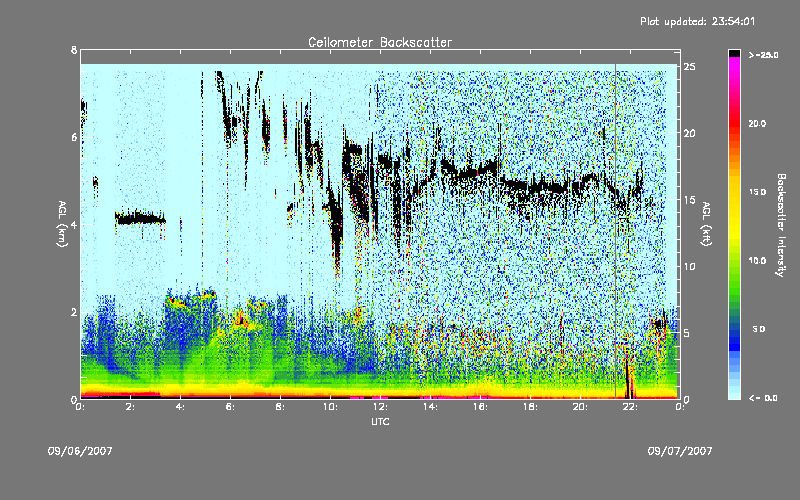Click the "10" tick on the kft axis
Screen dimensions: 800x500
coord(689,266)
